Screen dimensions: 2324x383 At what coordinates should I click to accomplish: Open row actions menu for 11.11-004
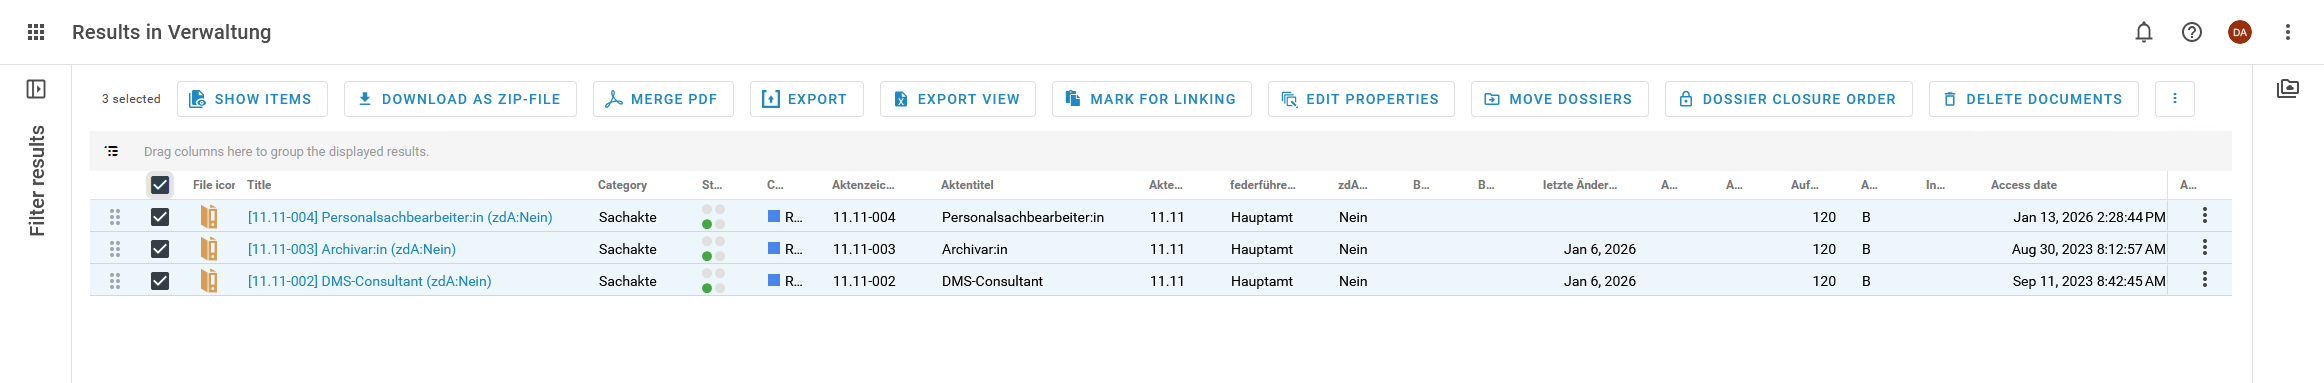click(x=2205, y=216)
